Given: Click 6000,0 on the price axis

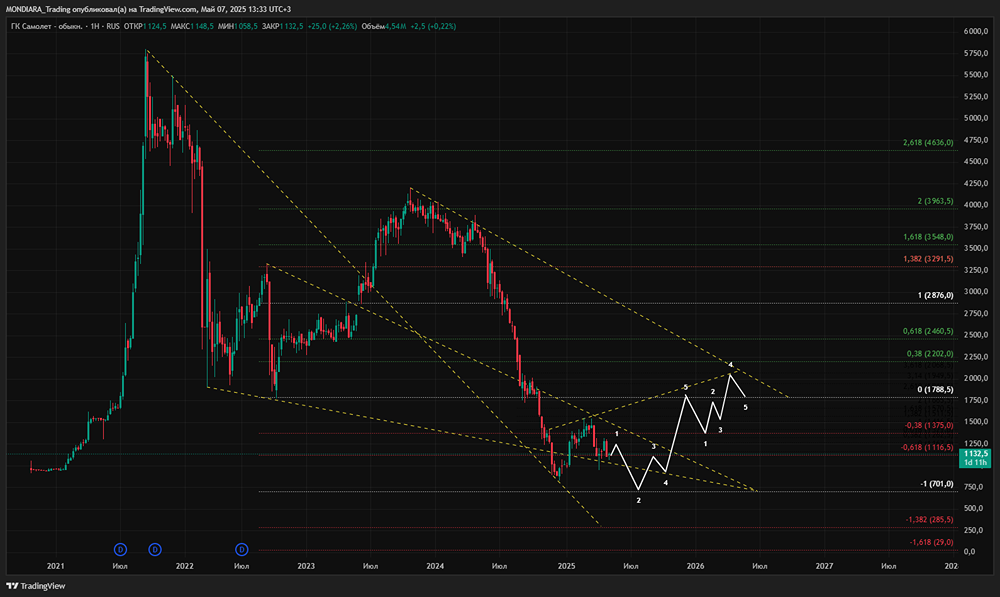Looking at the screenshot, I should [x=976, y=31].
